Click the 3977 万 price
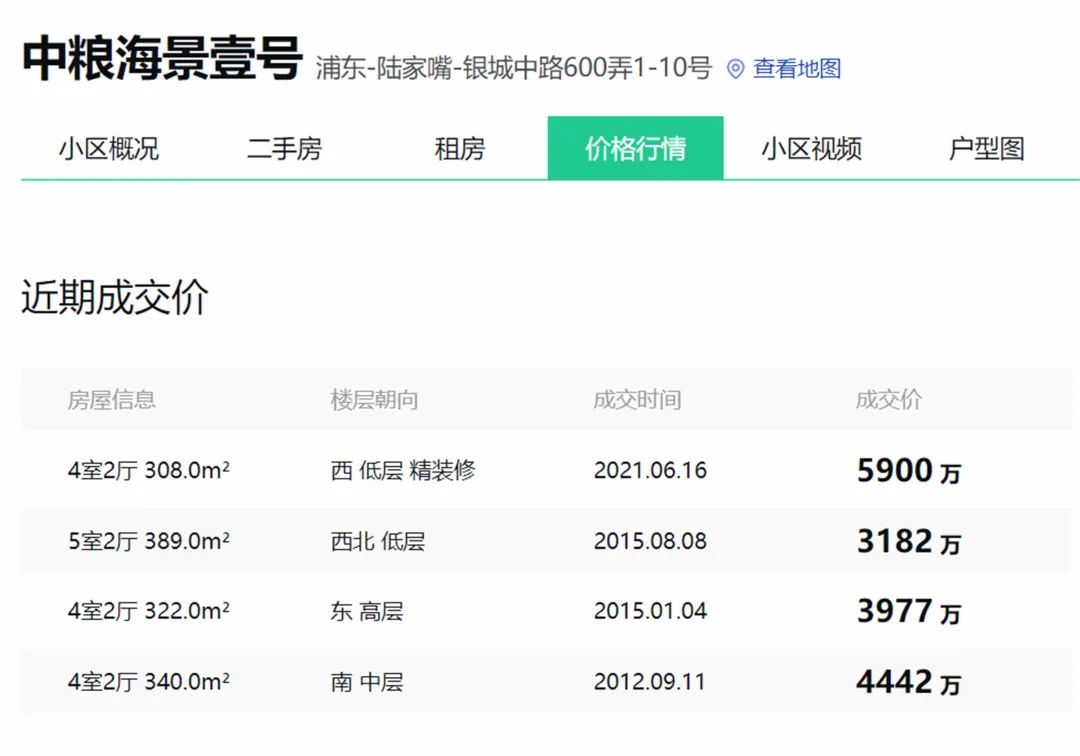Image resolution: width=1080 pixels, height=756 pixels. pyautogui.click(x=908, y=611)
